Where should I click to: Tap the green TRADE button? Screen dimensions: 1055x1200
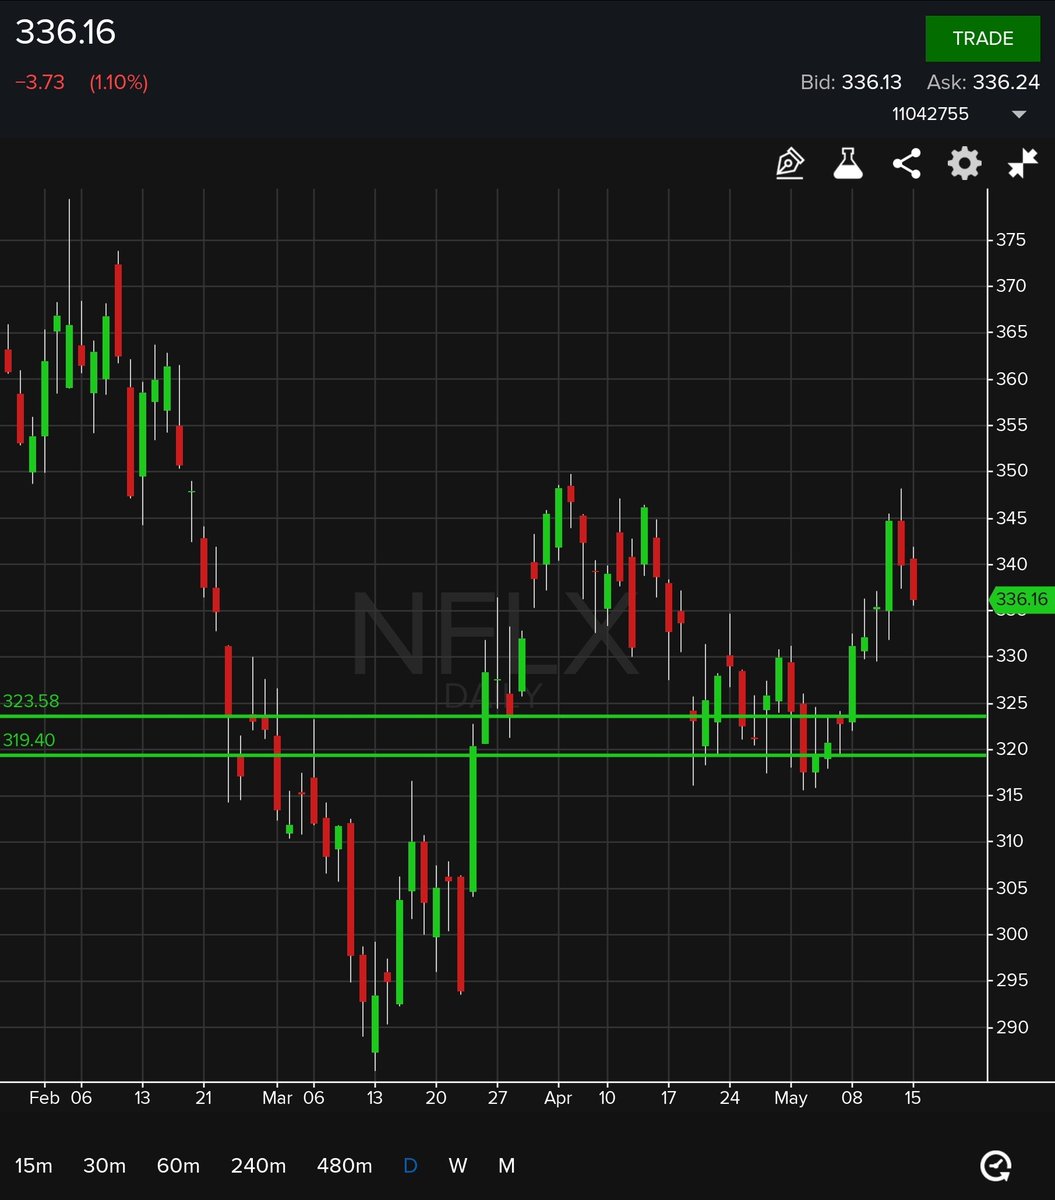[x=983, y=38]
